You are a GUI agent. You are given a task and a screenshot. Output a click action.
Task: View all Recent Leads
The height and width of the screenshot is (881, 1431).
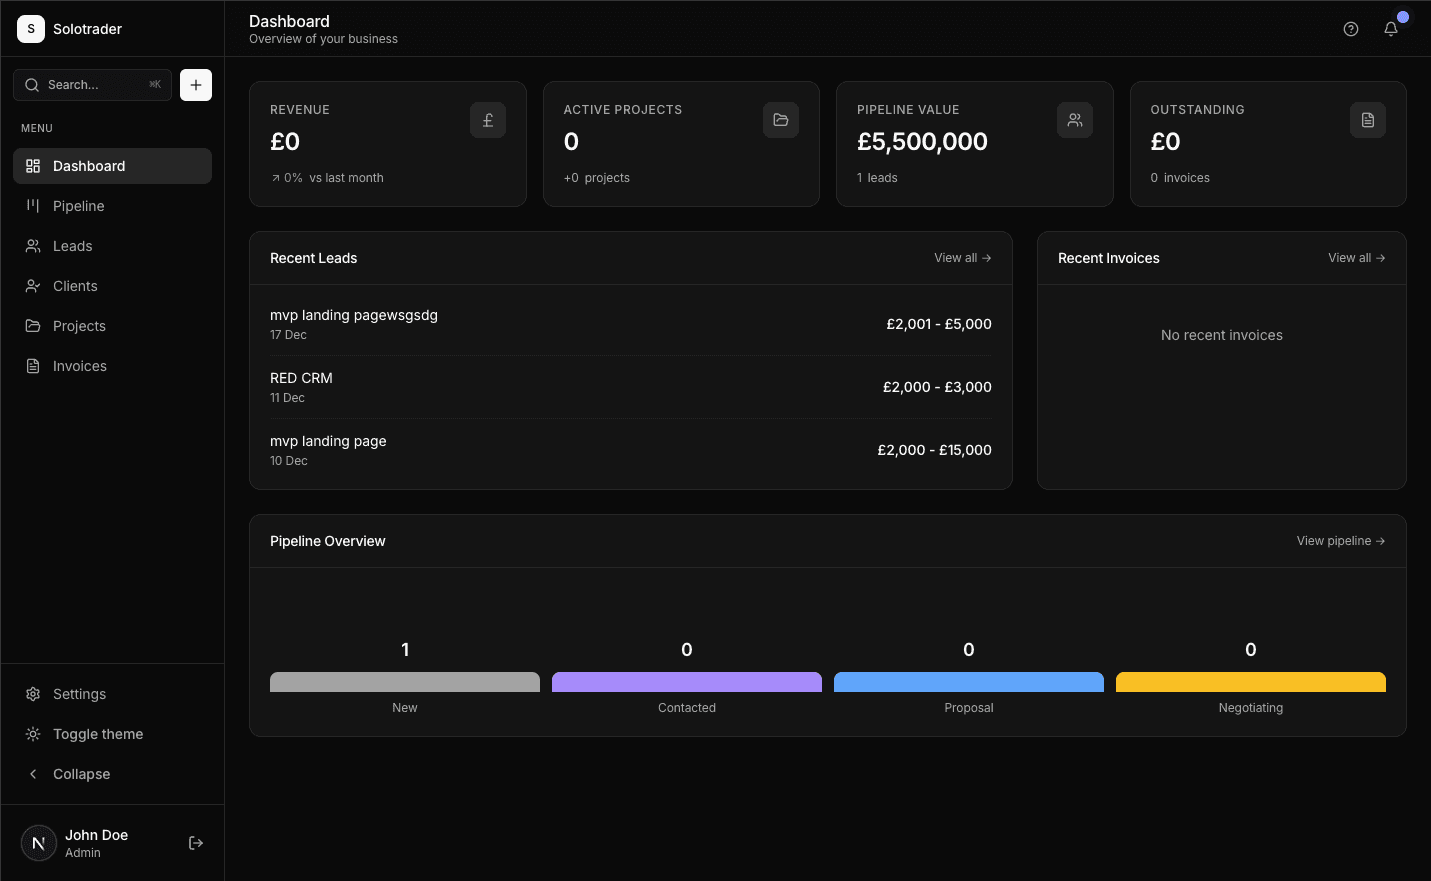click(x=961, y=257)
